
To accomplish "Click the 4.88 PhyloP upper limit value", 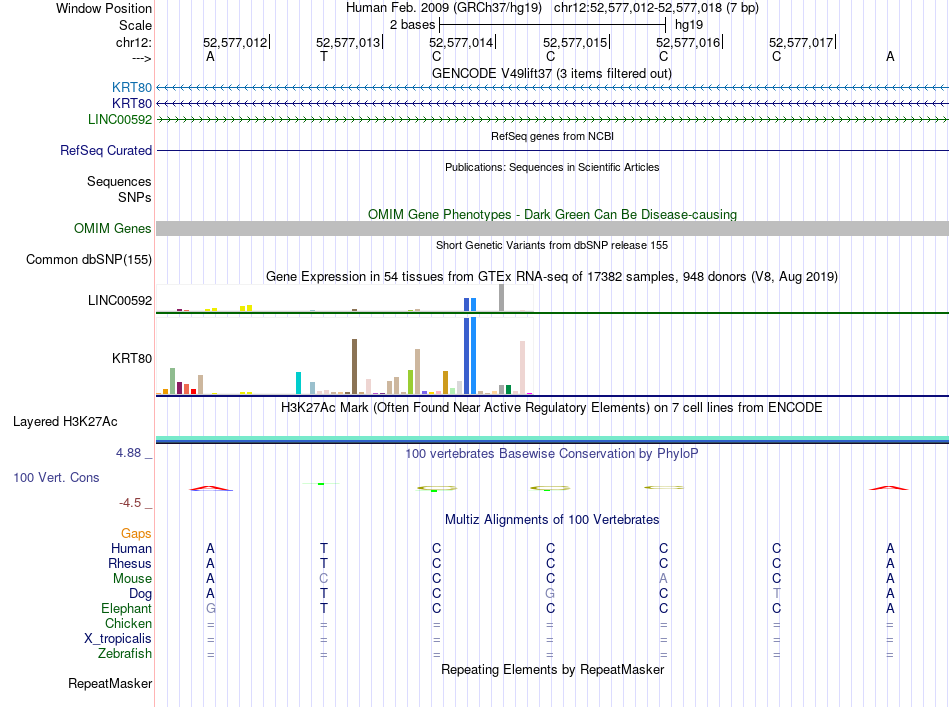I will pos(128,453).
